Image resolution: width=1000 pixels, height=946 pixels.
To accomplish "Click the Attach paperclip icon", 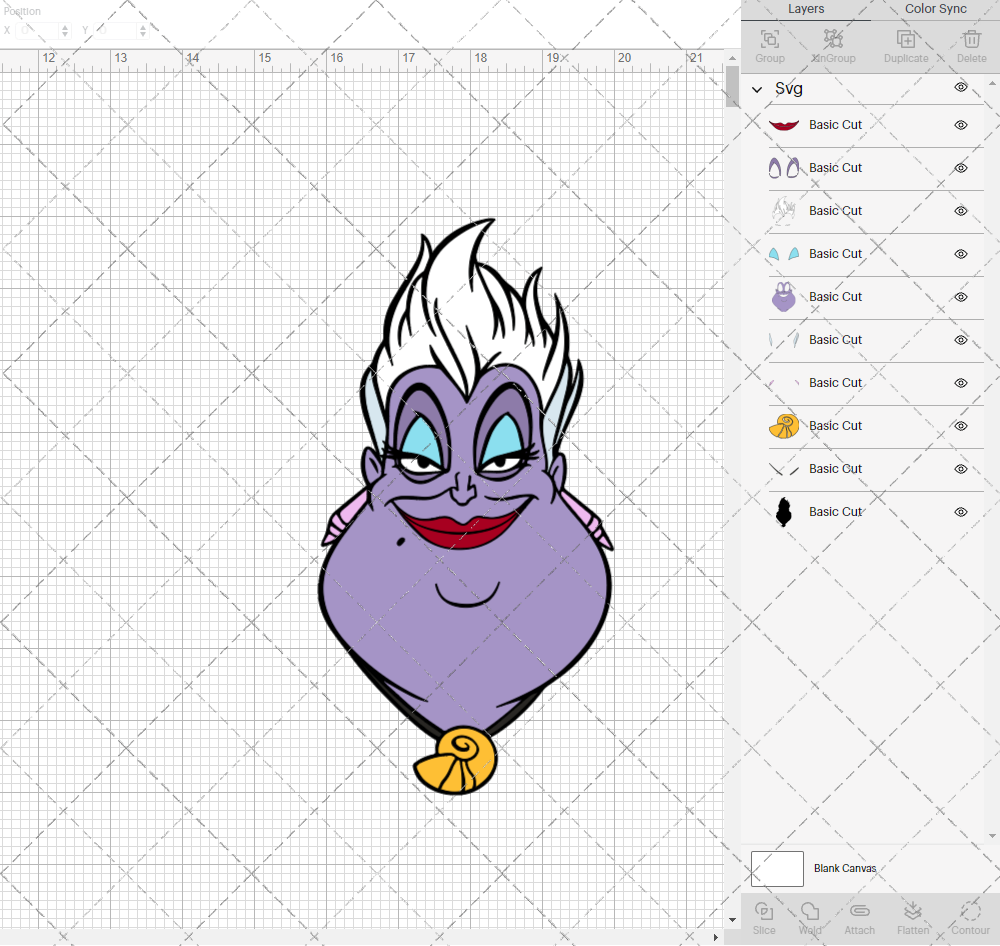I will point(859,911).
